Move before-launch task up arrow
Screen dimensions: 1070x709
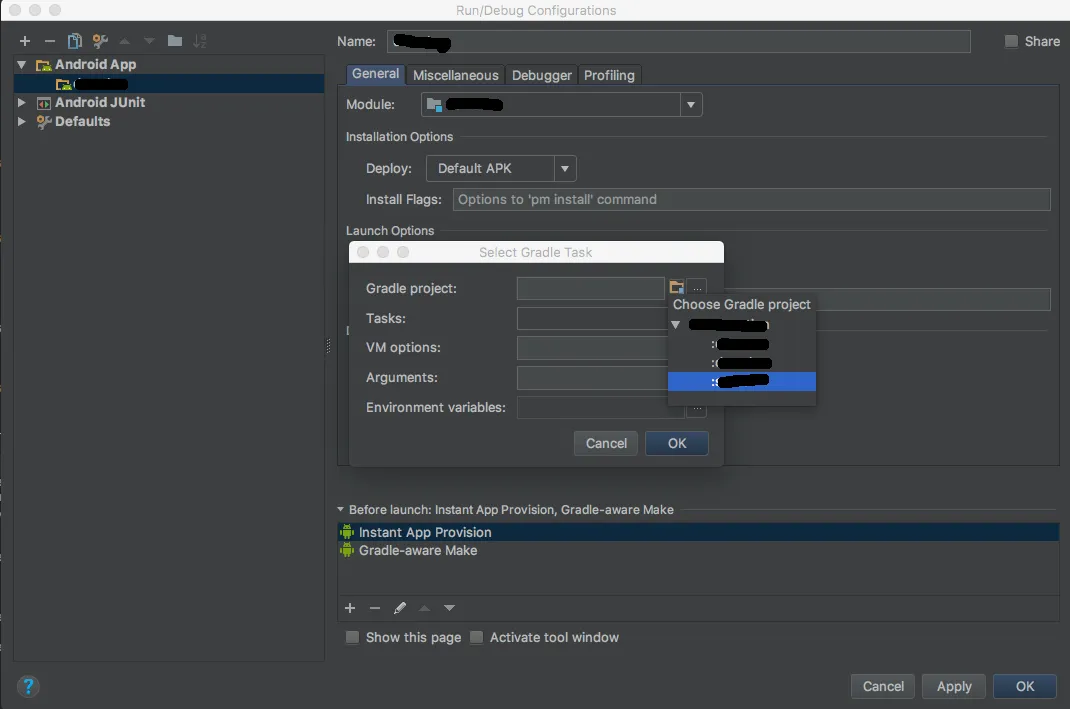coord(424,607)
